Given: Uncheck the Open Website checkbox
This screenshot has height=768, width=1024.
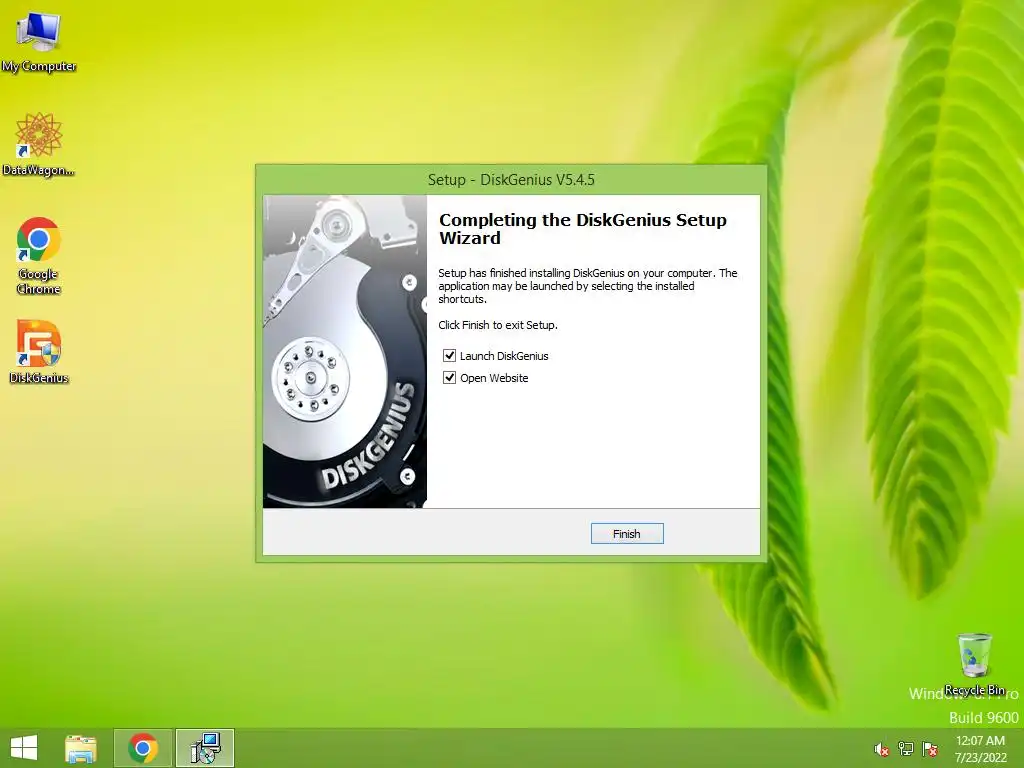Looking at the screenshot, I should [449, 377].
